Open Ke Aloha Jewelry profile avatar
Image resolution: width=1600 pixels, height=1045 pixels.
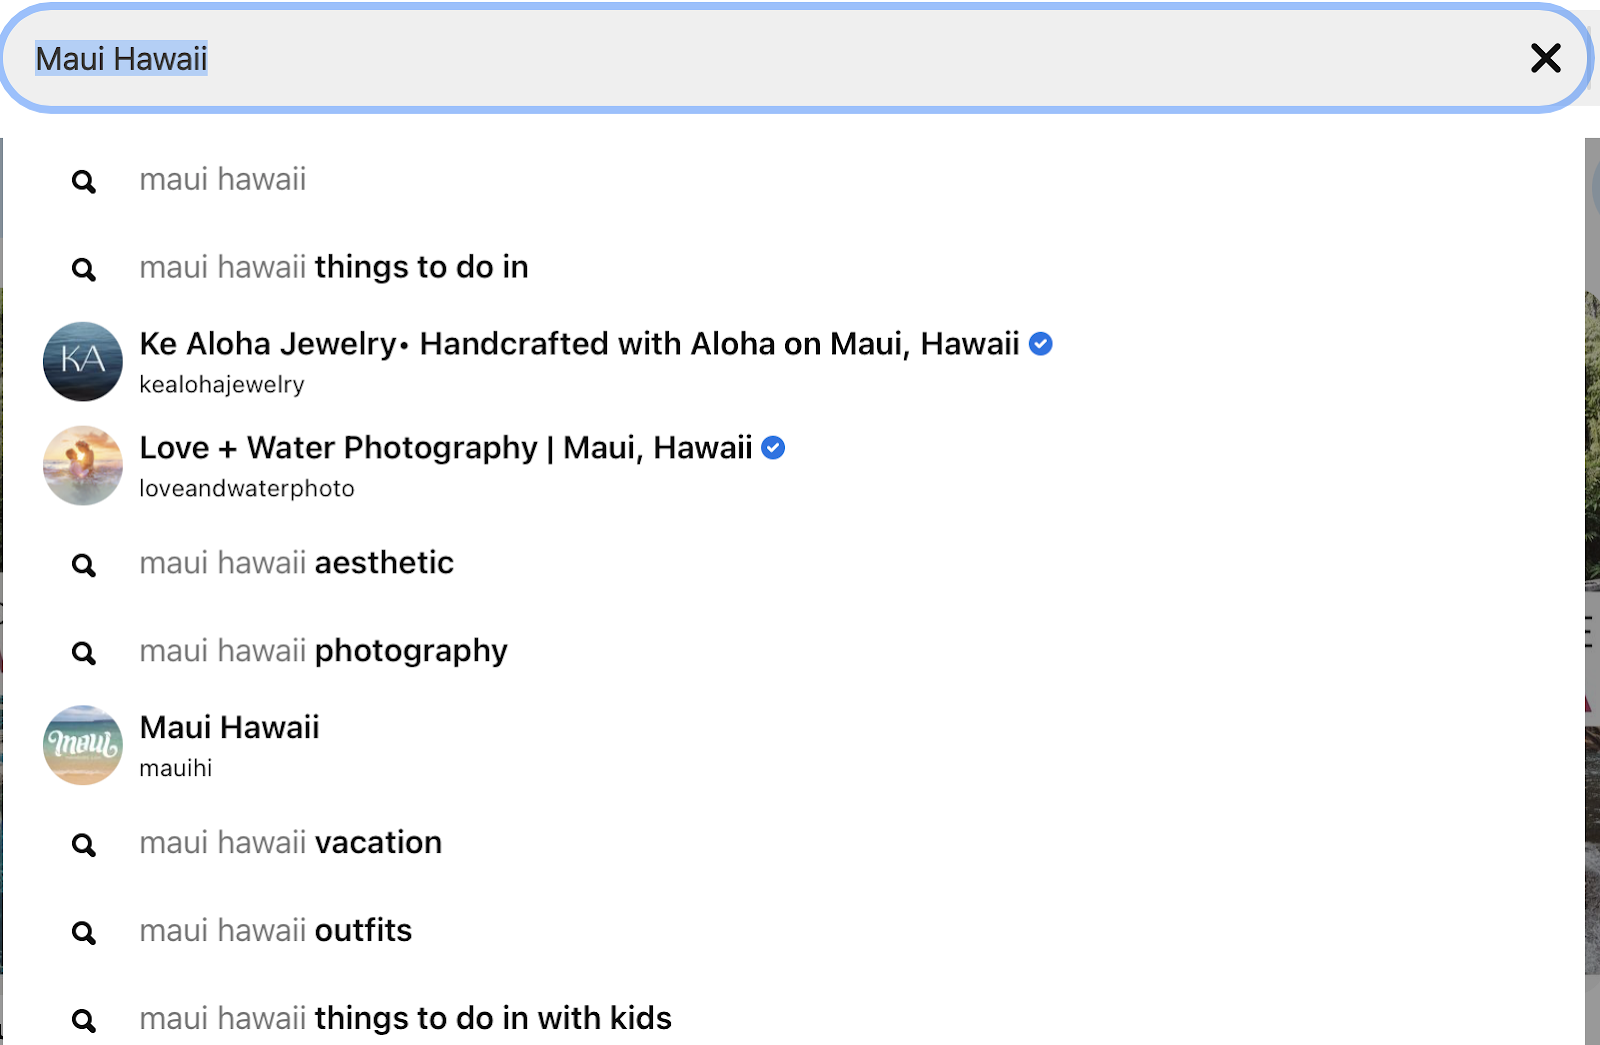coord(83,361)
